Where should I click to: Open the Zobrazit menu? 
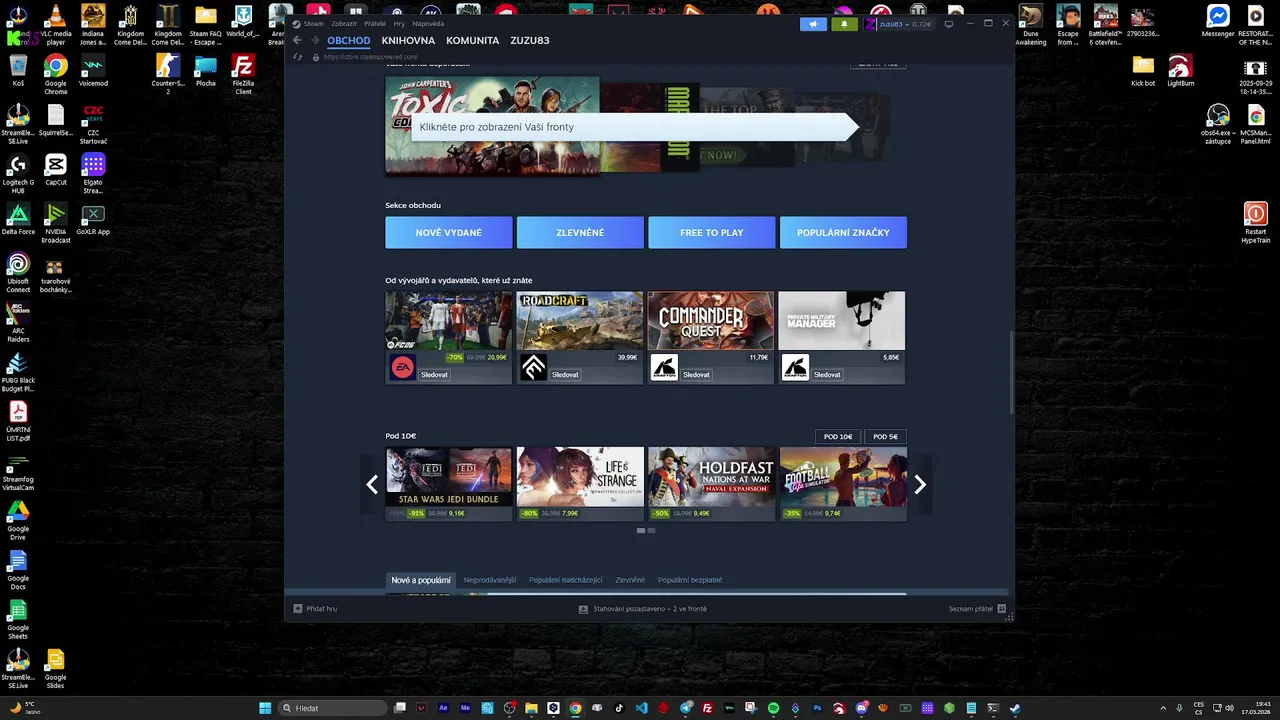(x=344, y=23)
